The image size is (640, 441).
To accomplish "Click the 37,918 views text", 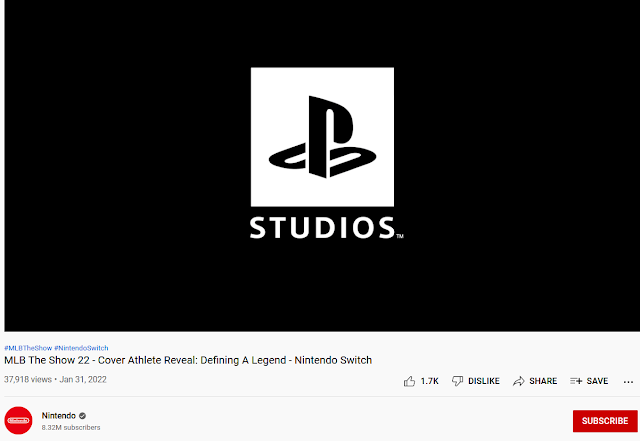I will 28,379.
